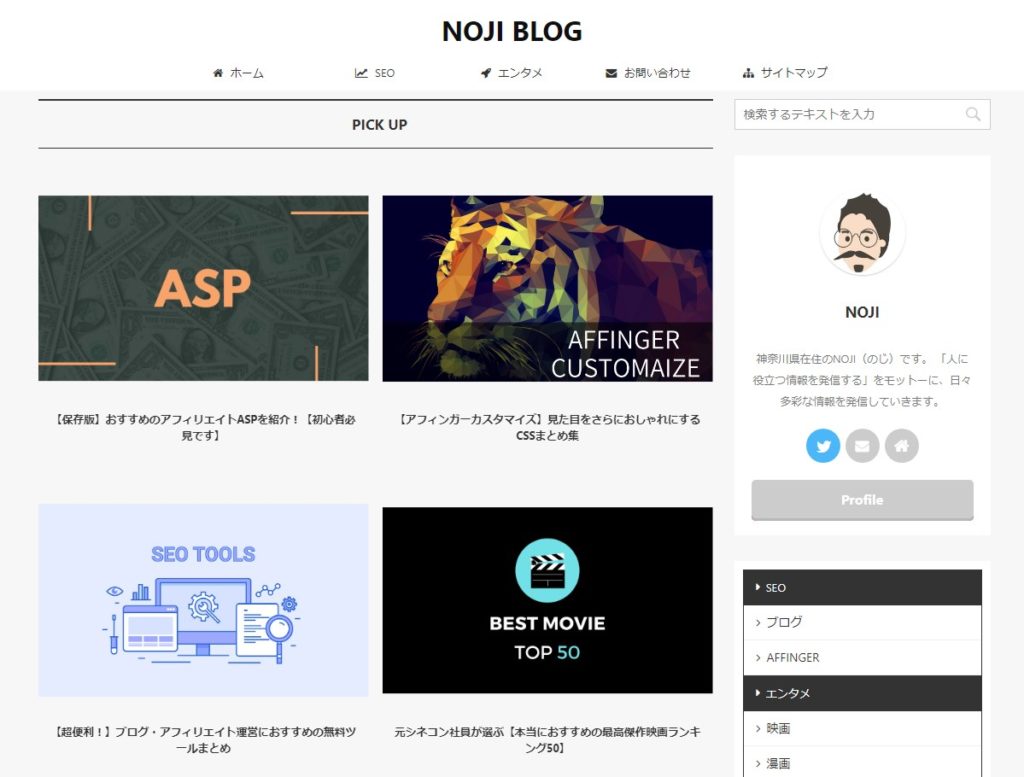Open the Twitter profile icon
The width and height of the screenshot is (1024, 777).
[823, 446]
